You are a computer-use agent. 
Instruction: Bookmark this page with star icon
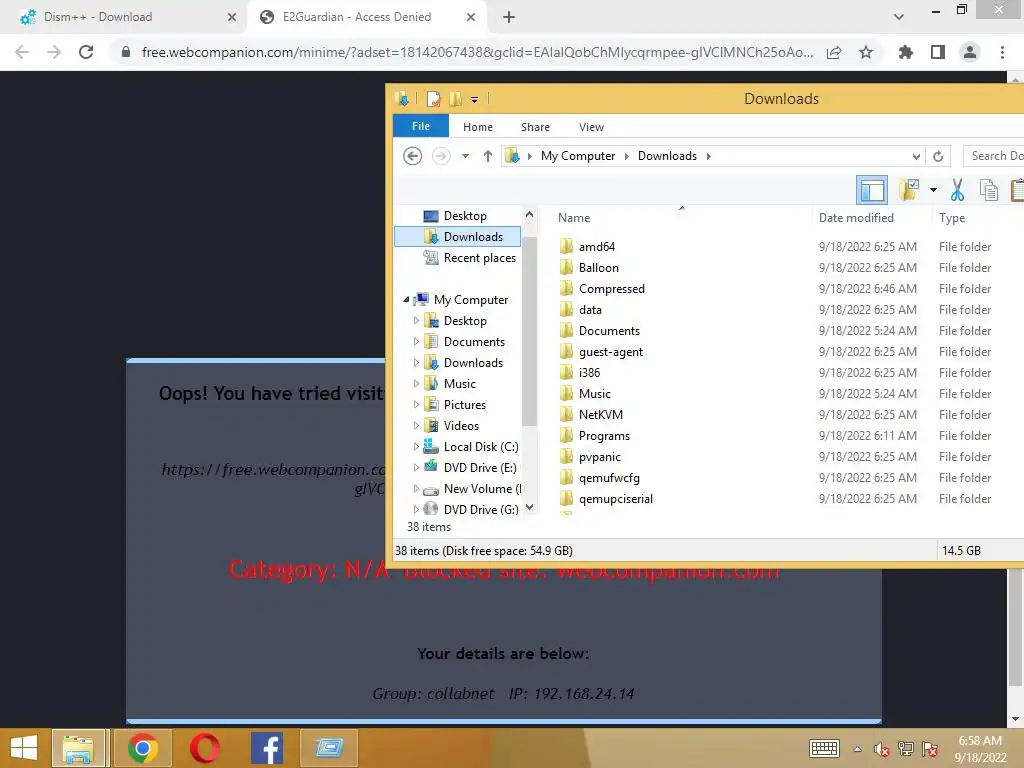point(866,52)
